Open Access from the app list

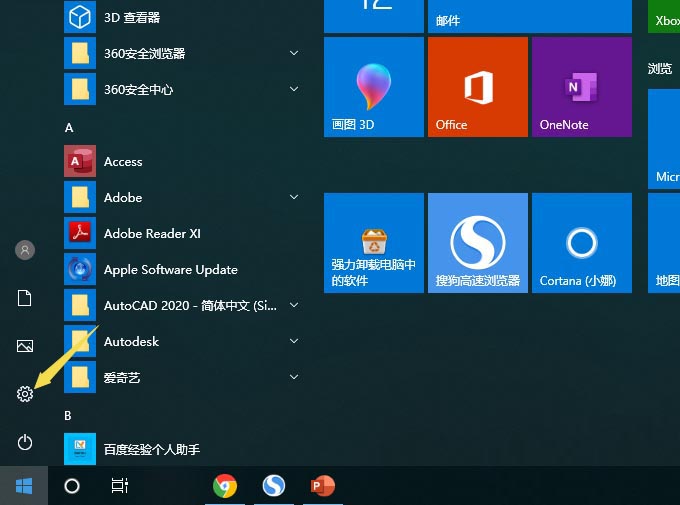[x=181, y=161]
